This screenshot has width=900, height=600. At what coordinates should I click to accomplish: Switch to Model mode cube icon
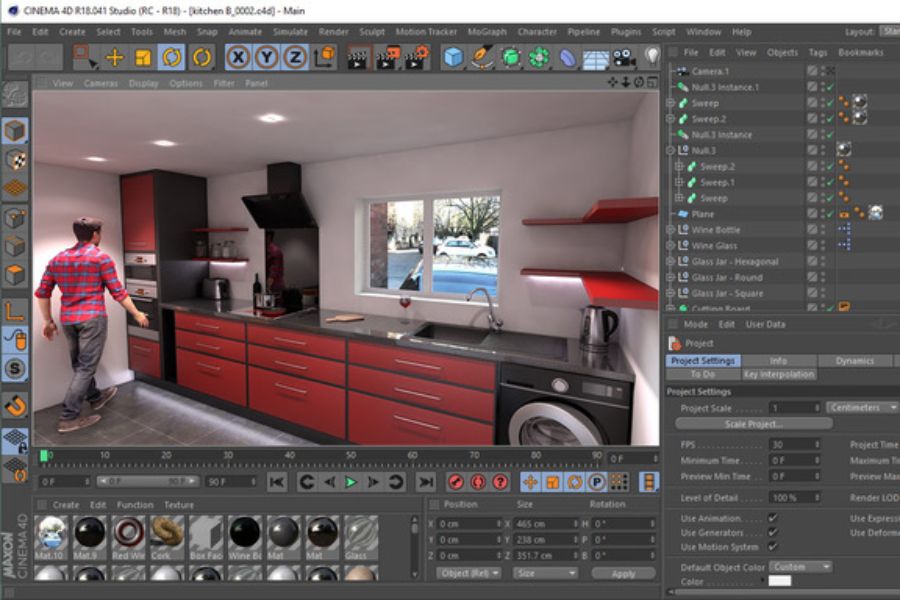coord(15,131)
